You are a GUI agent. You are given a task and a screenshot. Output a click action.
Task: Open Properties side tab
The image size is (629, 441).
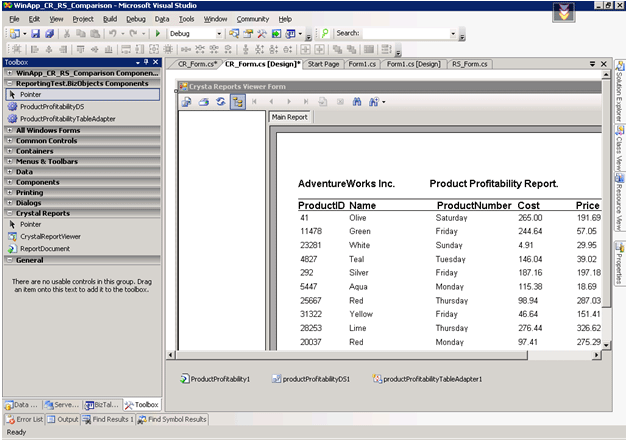click(x=620, y=264)
